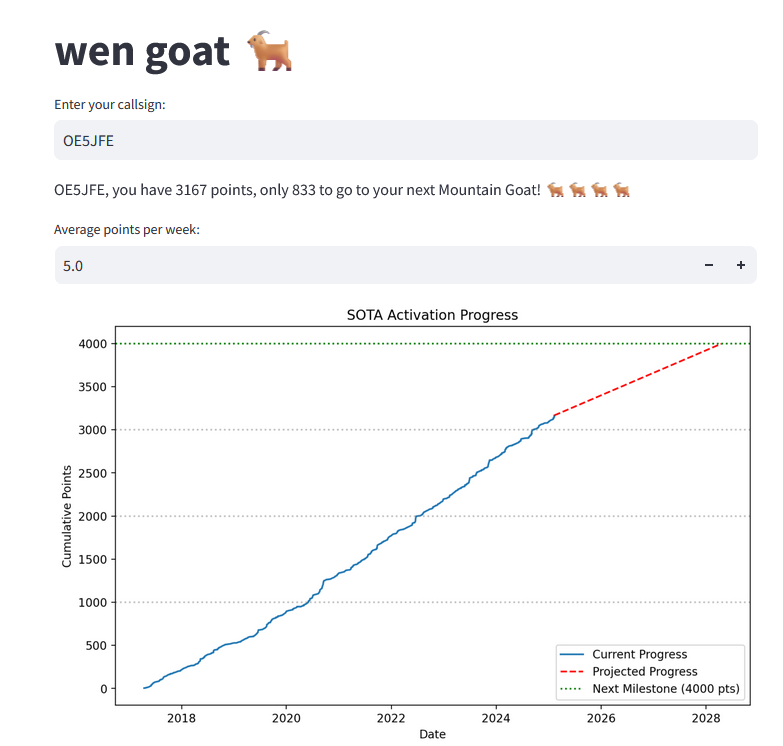The width and height of the screenshot is (783, 746).
Task: Click the goat emoji in the page title
Action: pos(270,51)
